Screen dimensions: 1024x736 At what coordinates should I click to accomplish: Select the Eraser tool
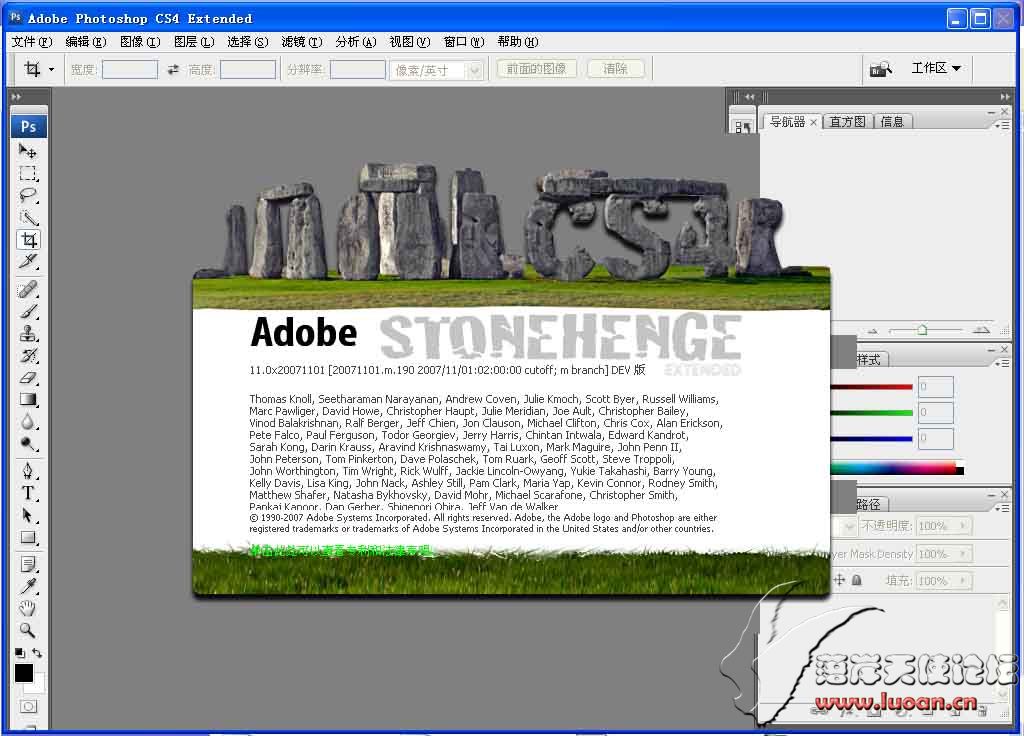click(x=27, y=378)
